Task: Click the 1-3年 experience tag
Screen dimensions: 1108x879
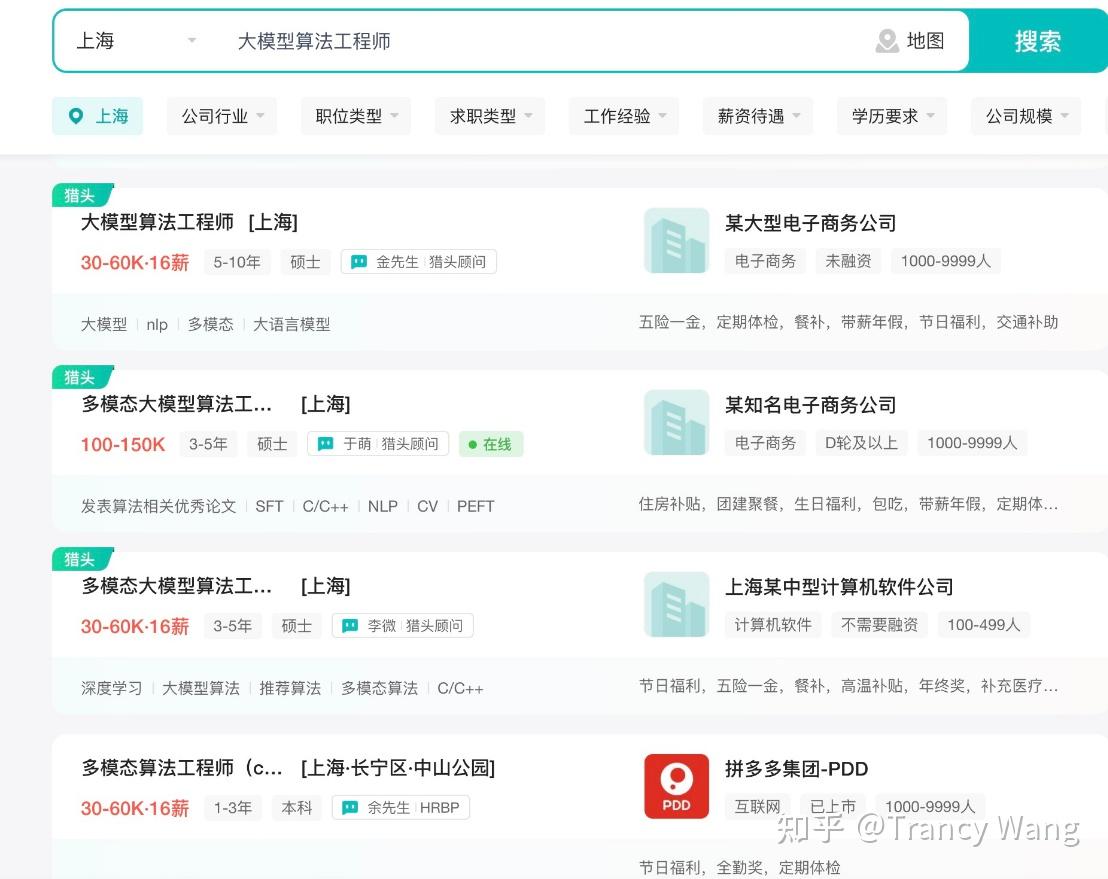Action: click(x=232, y=808)
